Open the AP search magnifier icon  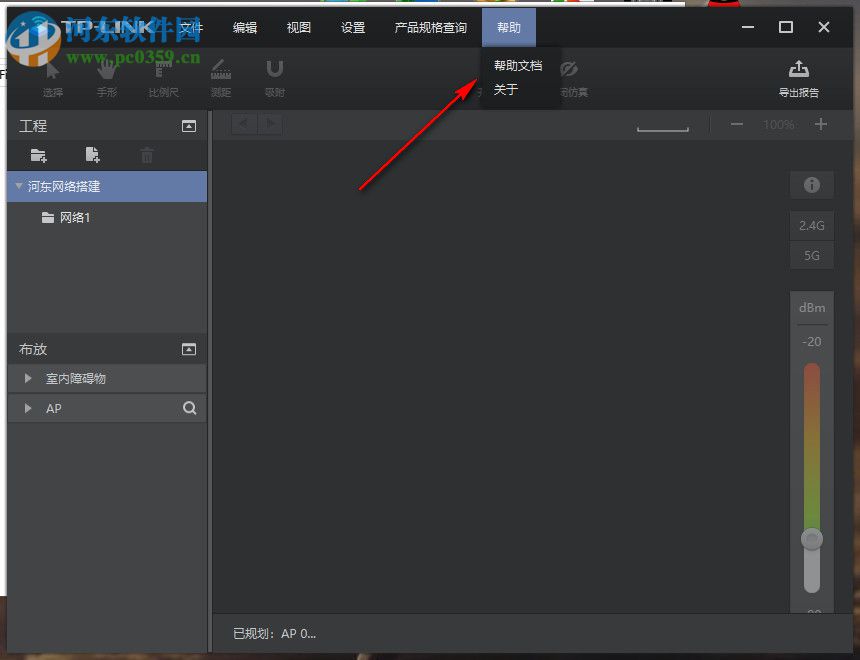tap(189, 408)
